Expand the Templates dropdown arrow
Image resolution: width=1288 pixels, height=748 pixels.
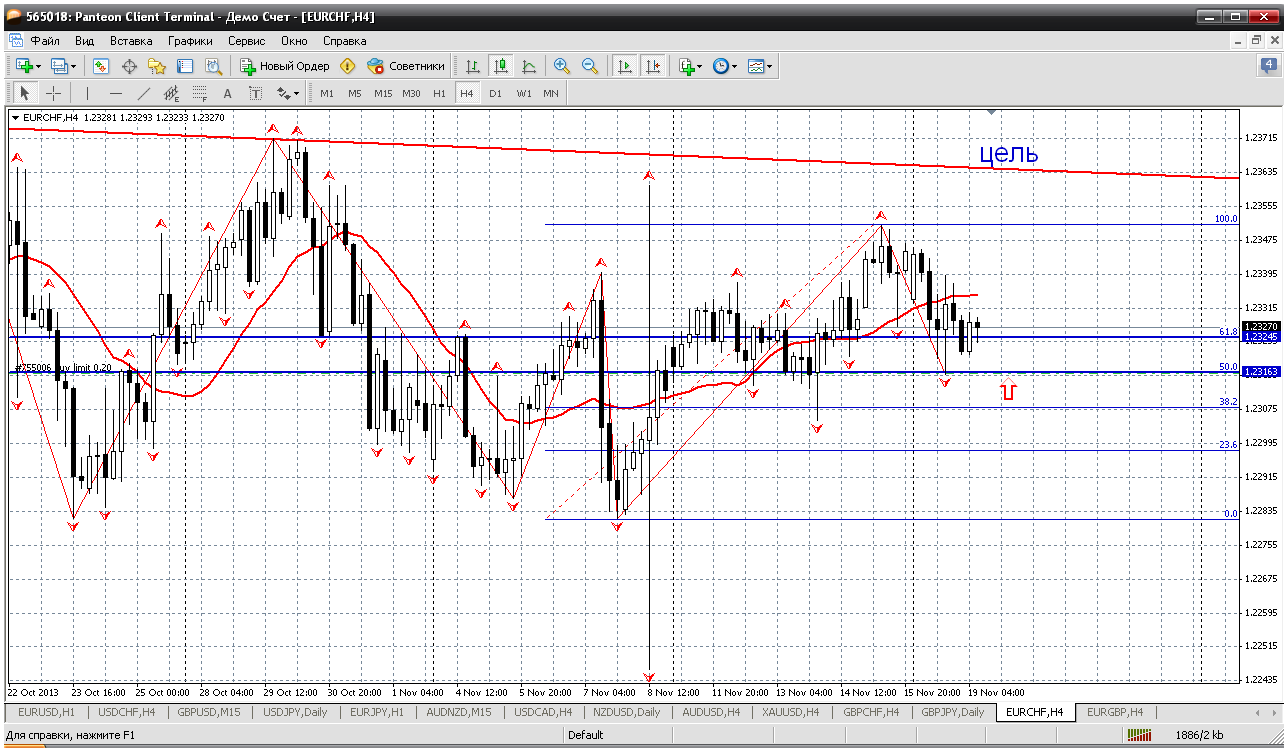click(x=770, y=67)
